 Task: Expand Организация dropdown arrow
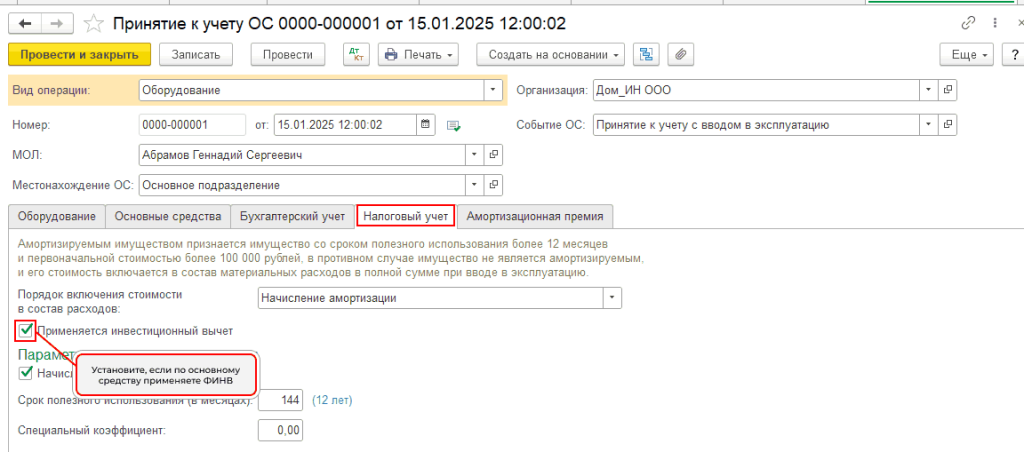point(929,90)
